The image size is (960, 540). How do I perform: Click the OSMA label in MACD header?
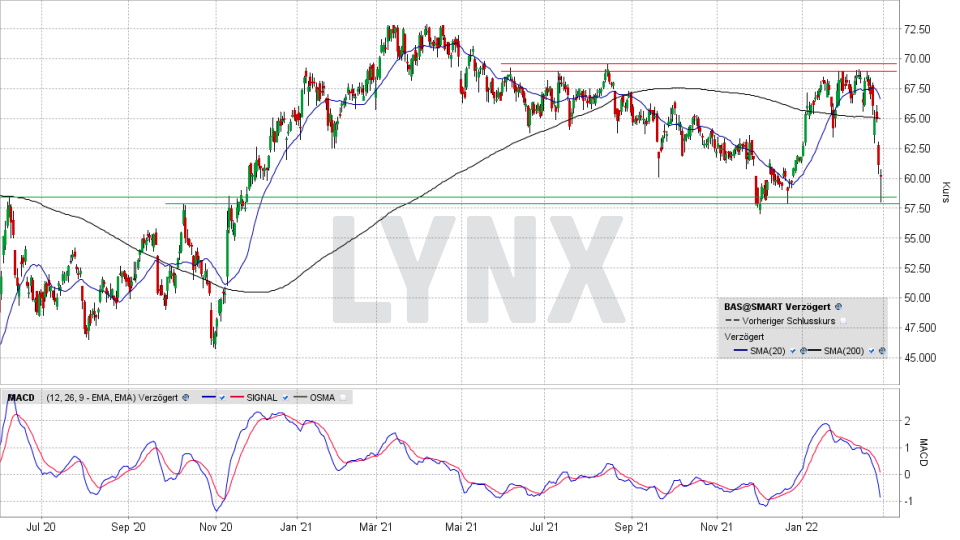322,398
